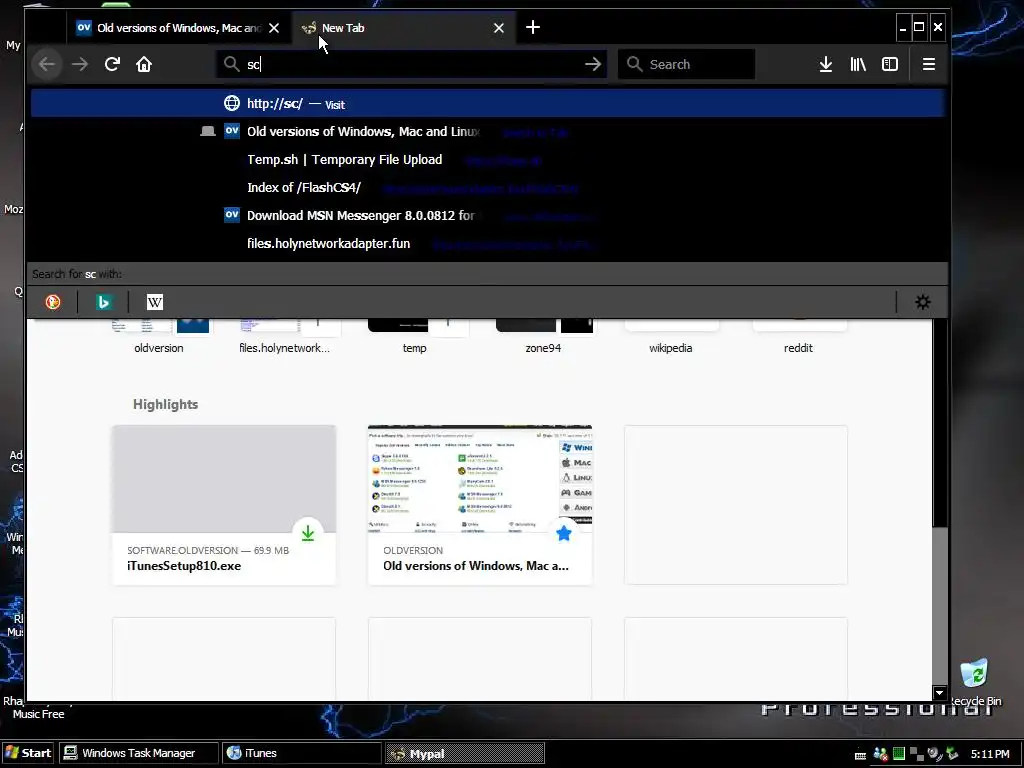This screenshot has width=1024, height=768.
Task: Reload the current page
Action: click(112, 64)
